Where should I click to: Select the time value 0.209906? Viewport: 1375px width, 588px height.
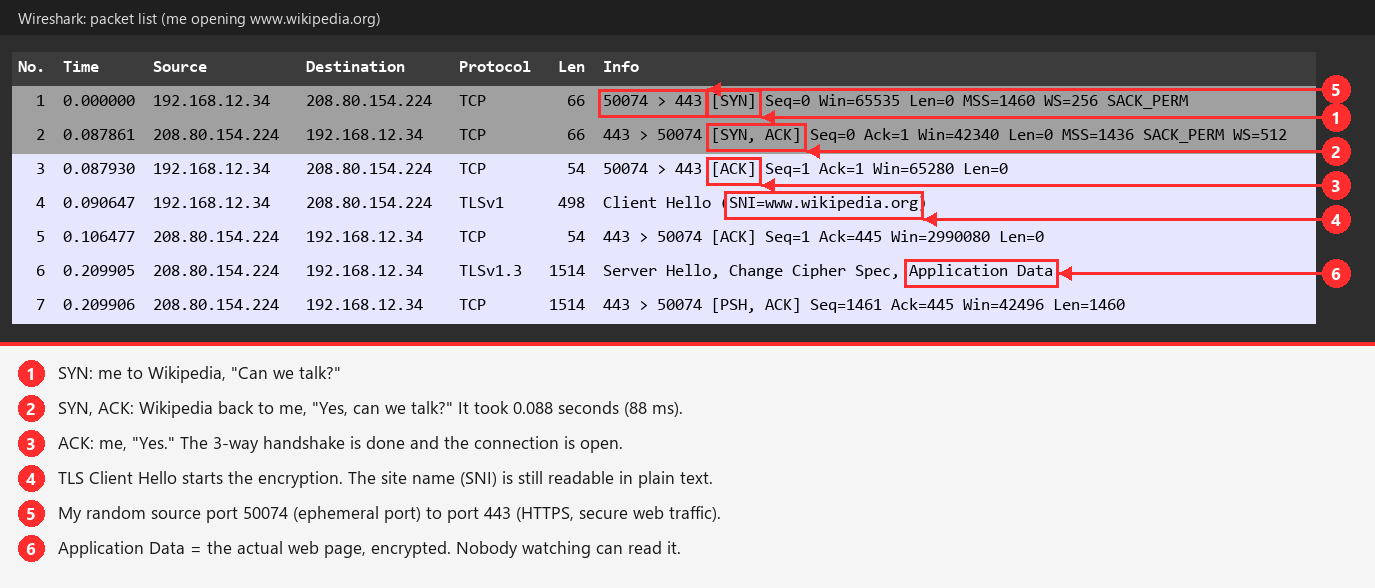click(99, 305)
